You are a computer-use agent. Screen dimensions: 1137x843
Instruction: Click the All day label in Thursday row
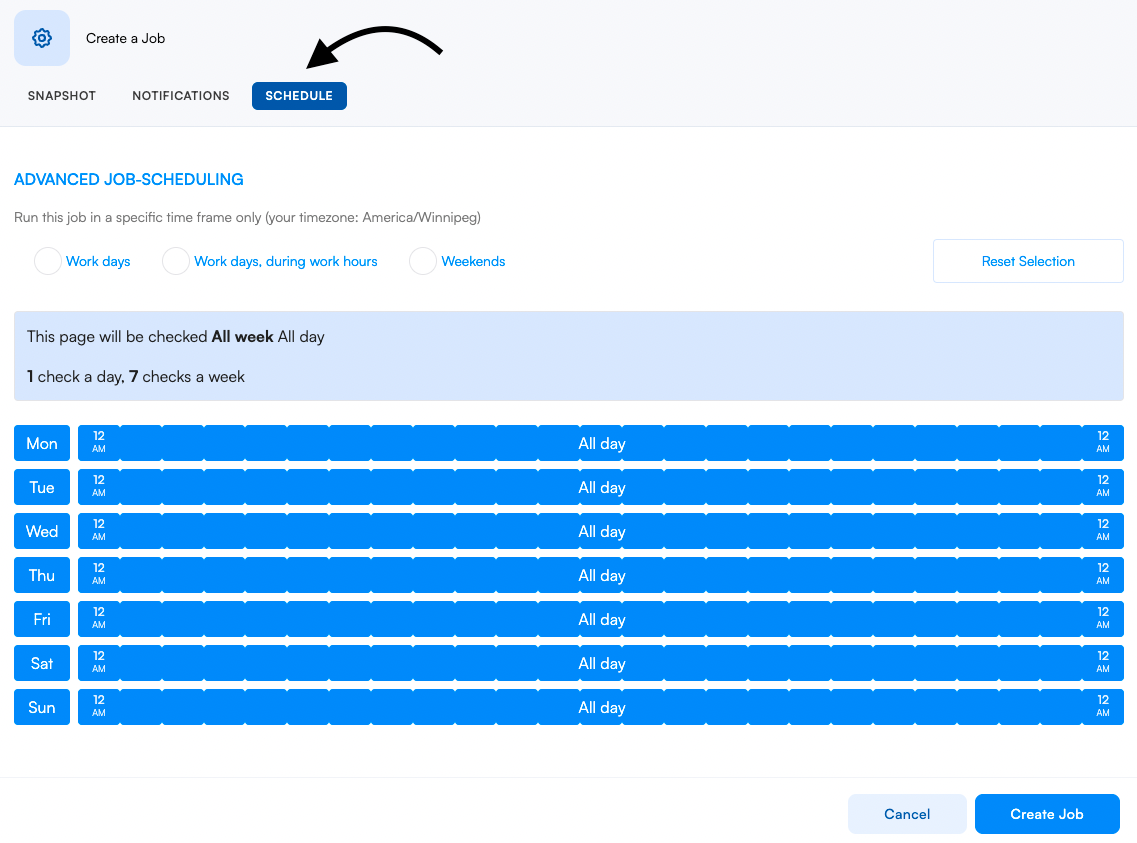point(601,576)
